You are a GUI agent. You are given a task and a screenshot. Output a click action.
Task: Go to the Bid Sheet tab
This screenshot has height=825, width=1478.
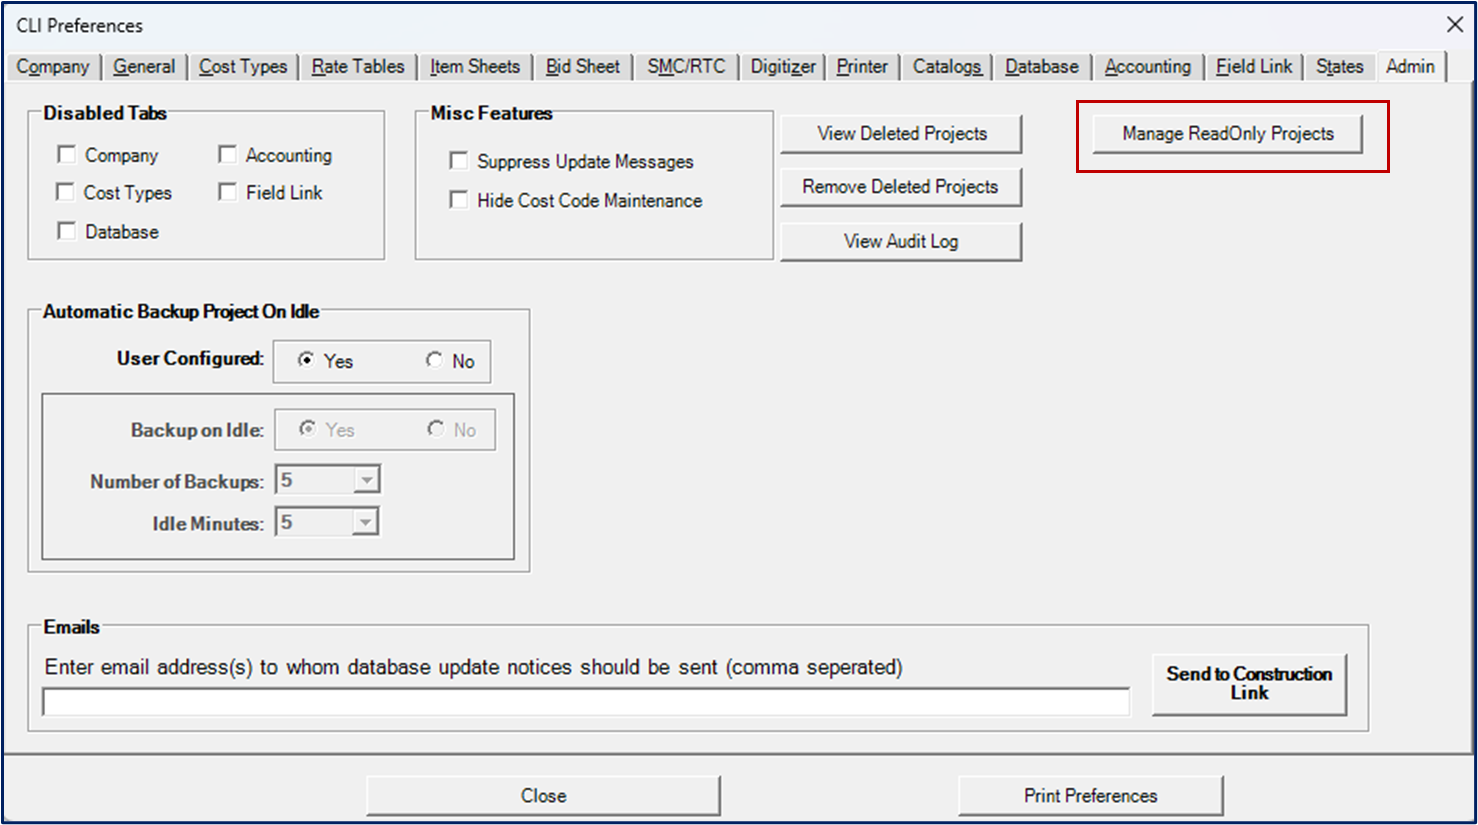pos(583,67)
